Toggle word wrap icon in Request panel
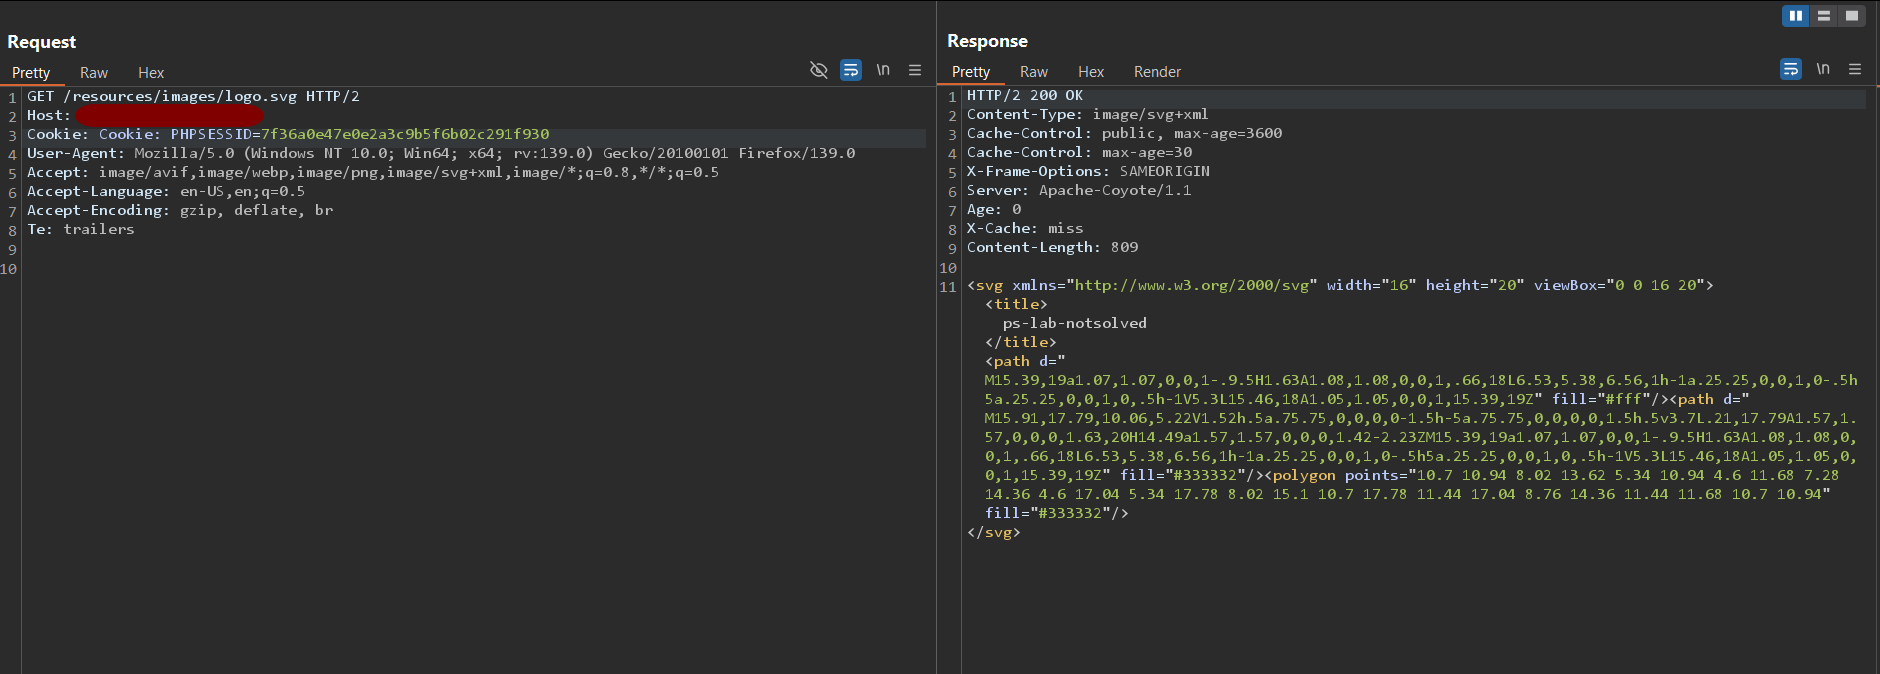The image size is (1880, 674). pyautogui.click(x=851, y=70)
